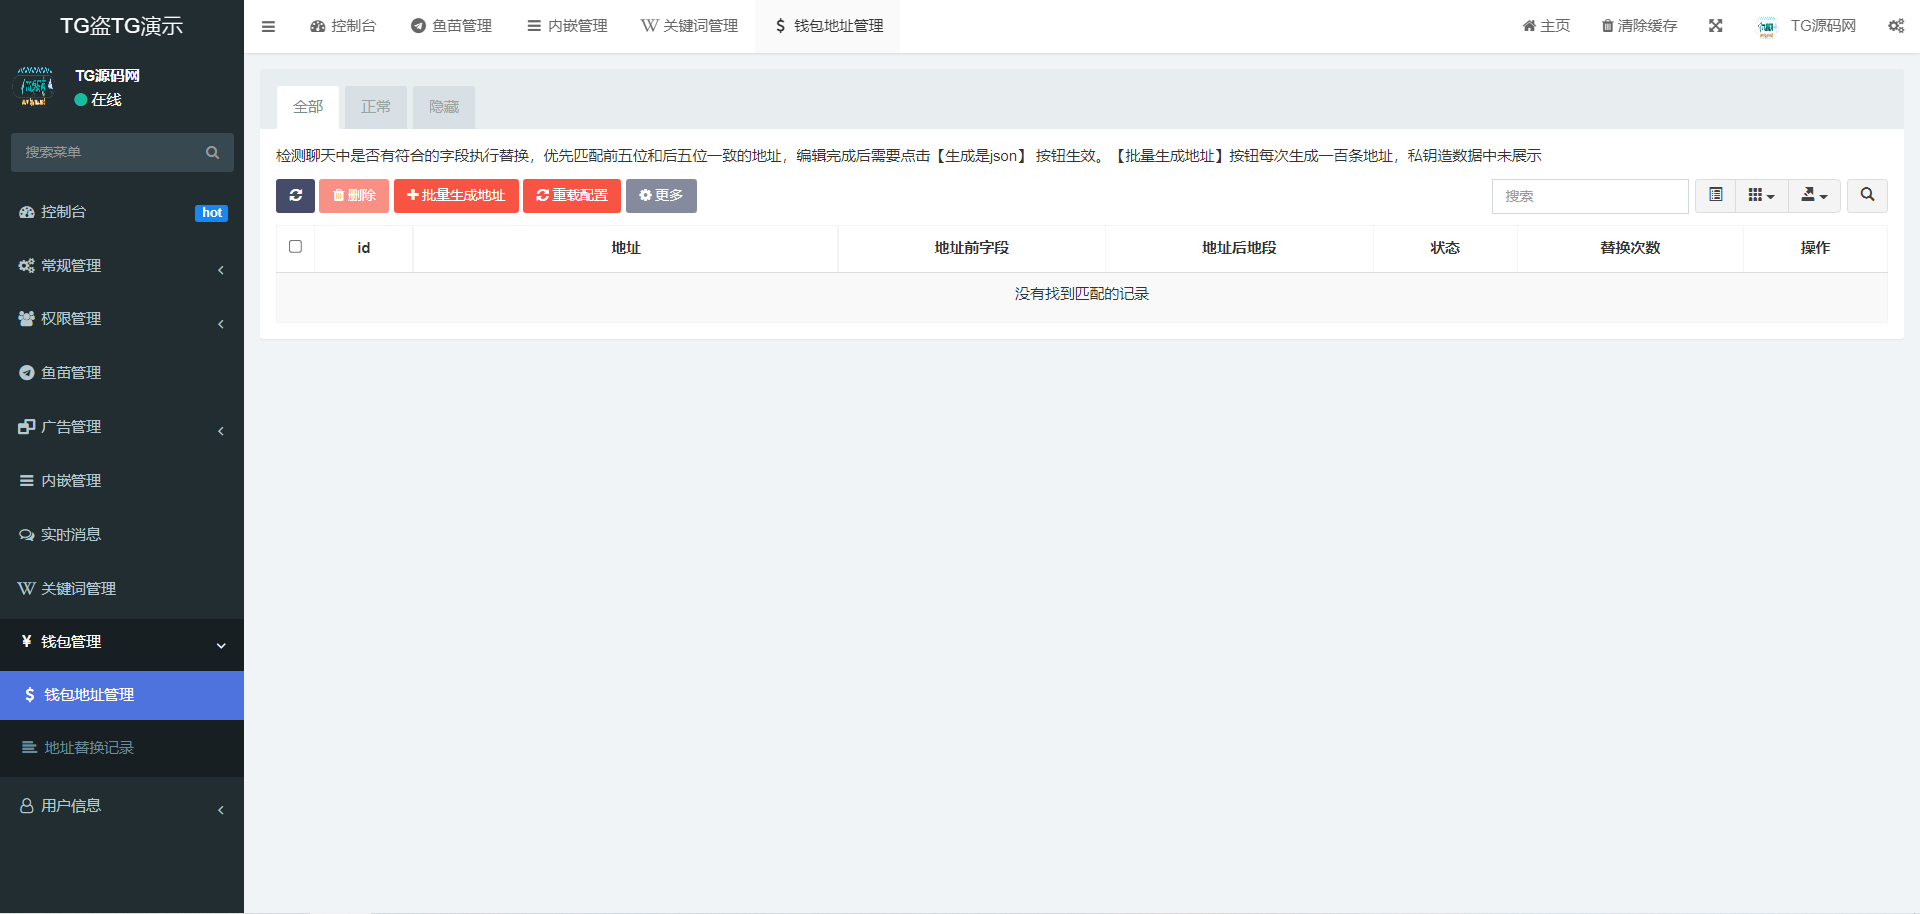The height and width of the screenshot is (914, 1920).
Task: Click 批量生成地址 button
Action: (456, 196)
